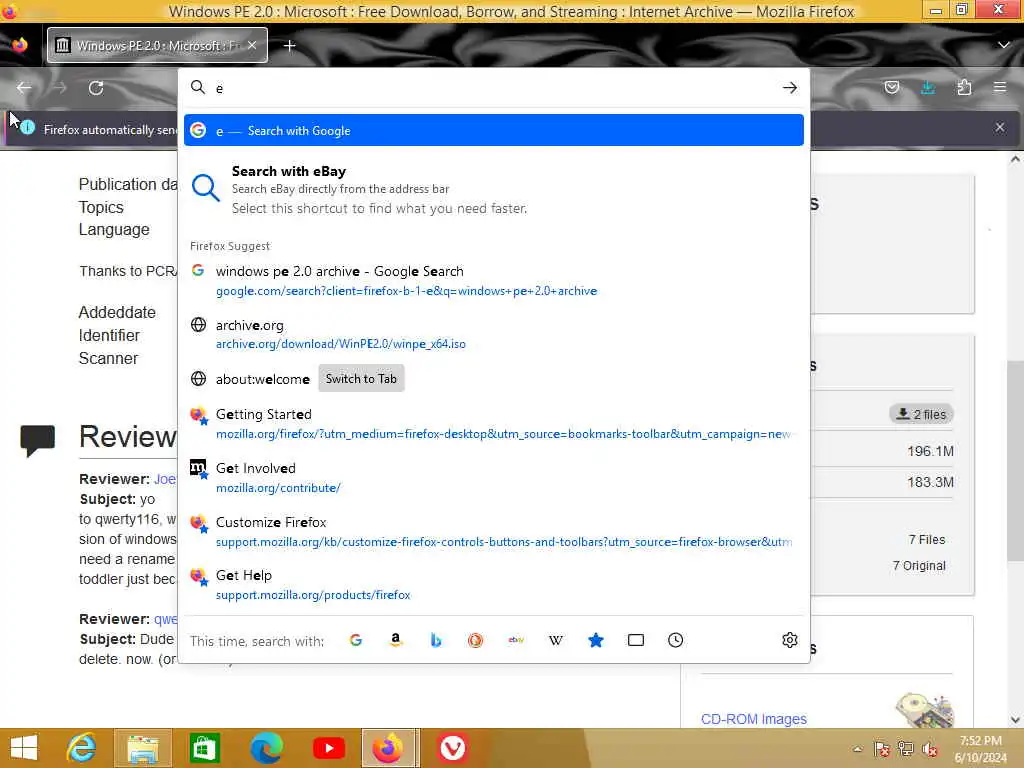Click the 2 files download badge
The width and height of the screenshot is (1024, 768).
[921, 414]
